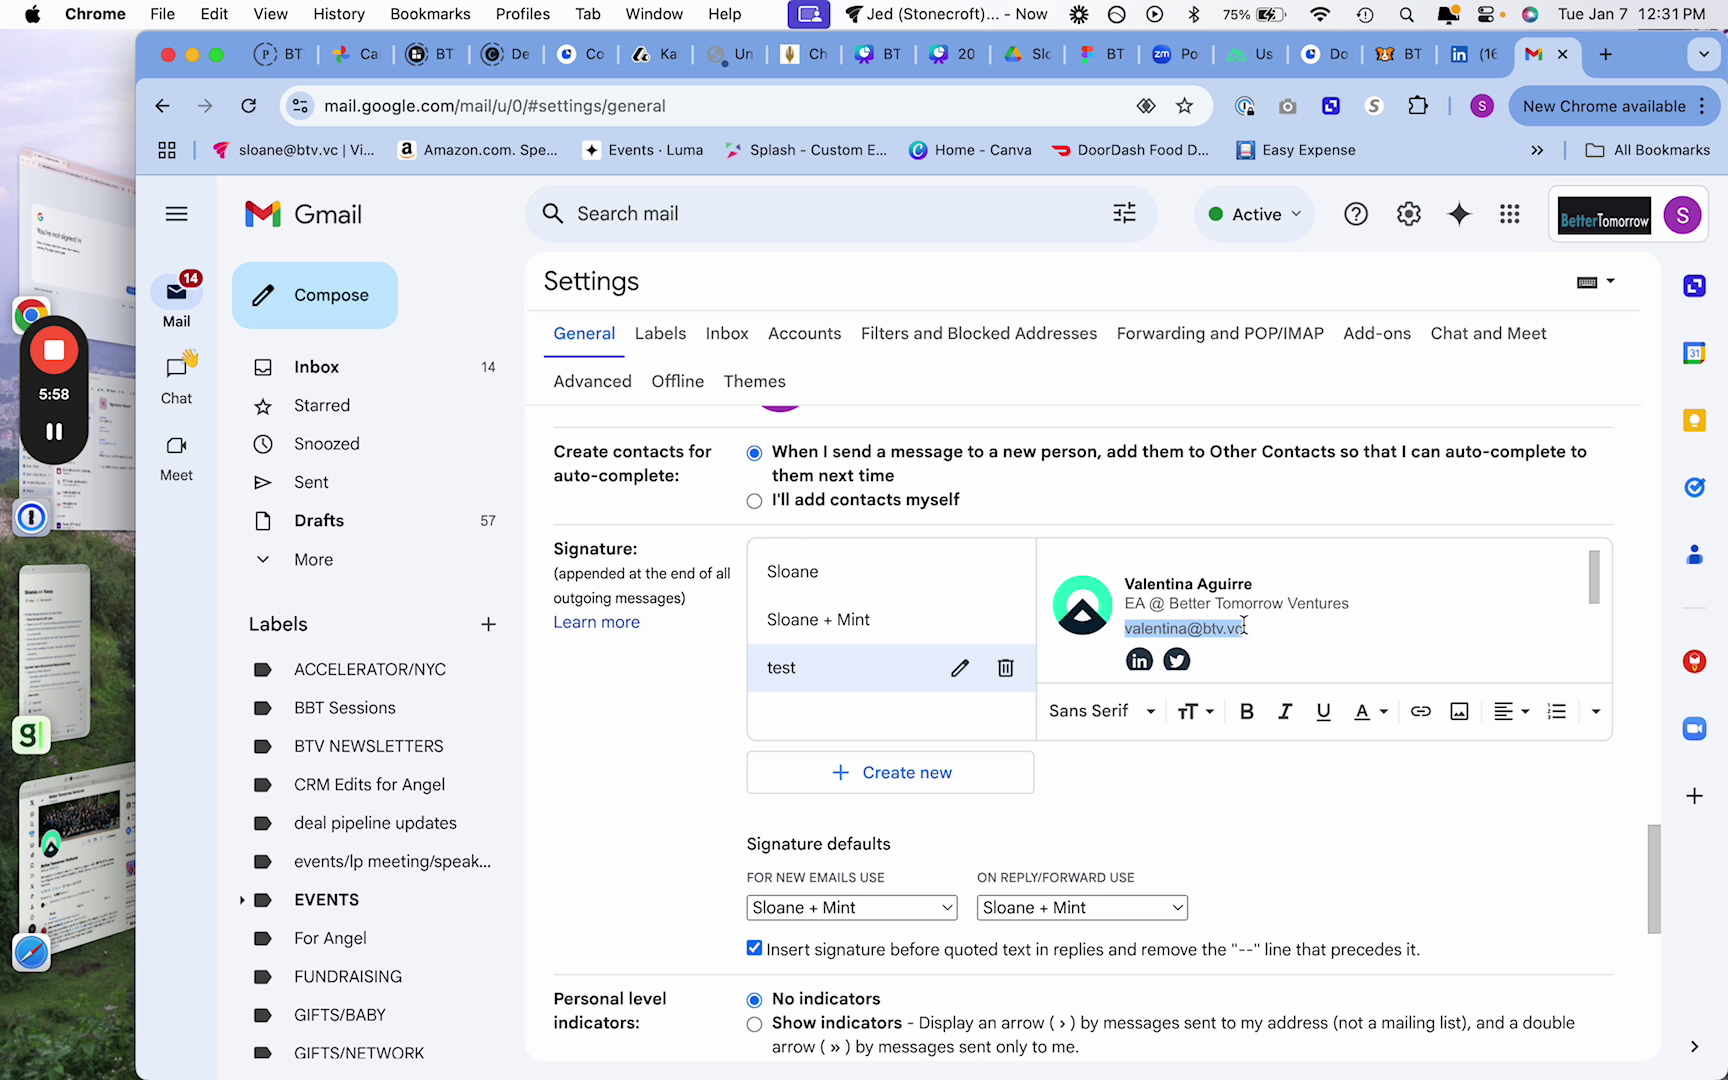Select No indicators radio option
Viewport: 1728px width, 1080px height.
point(755,1000)
